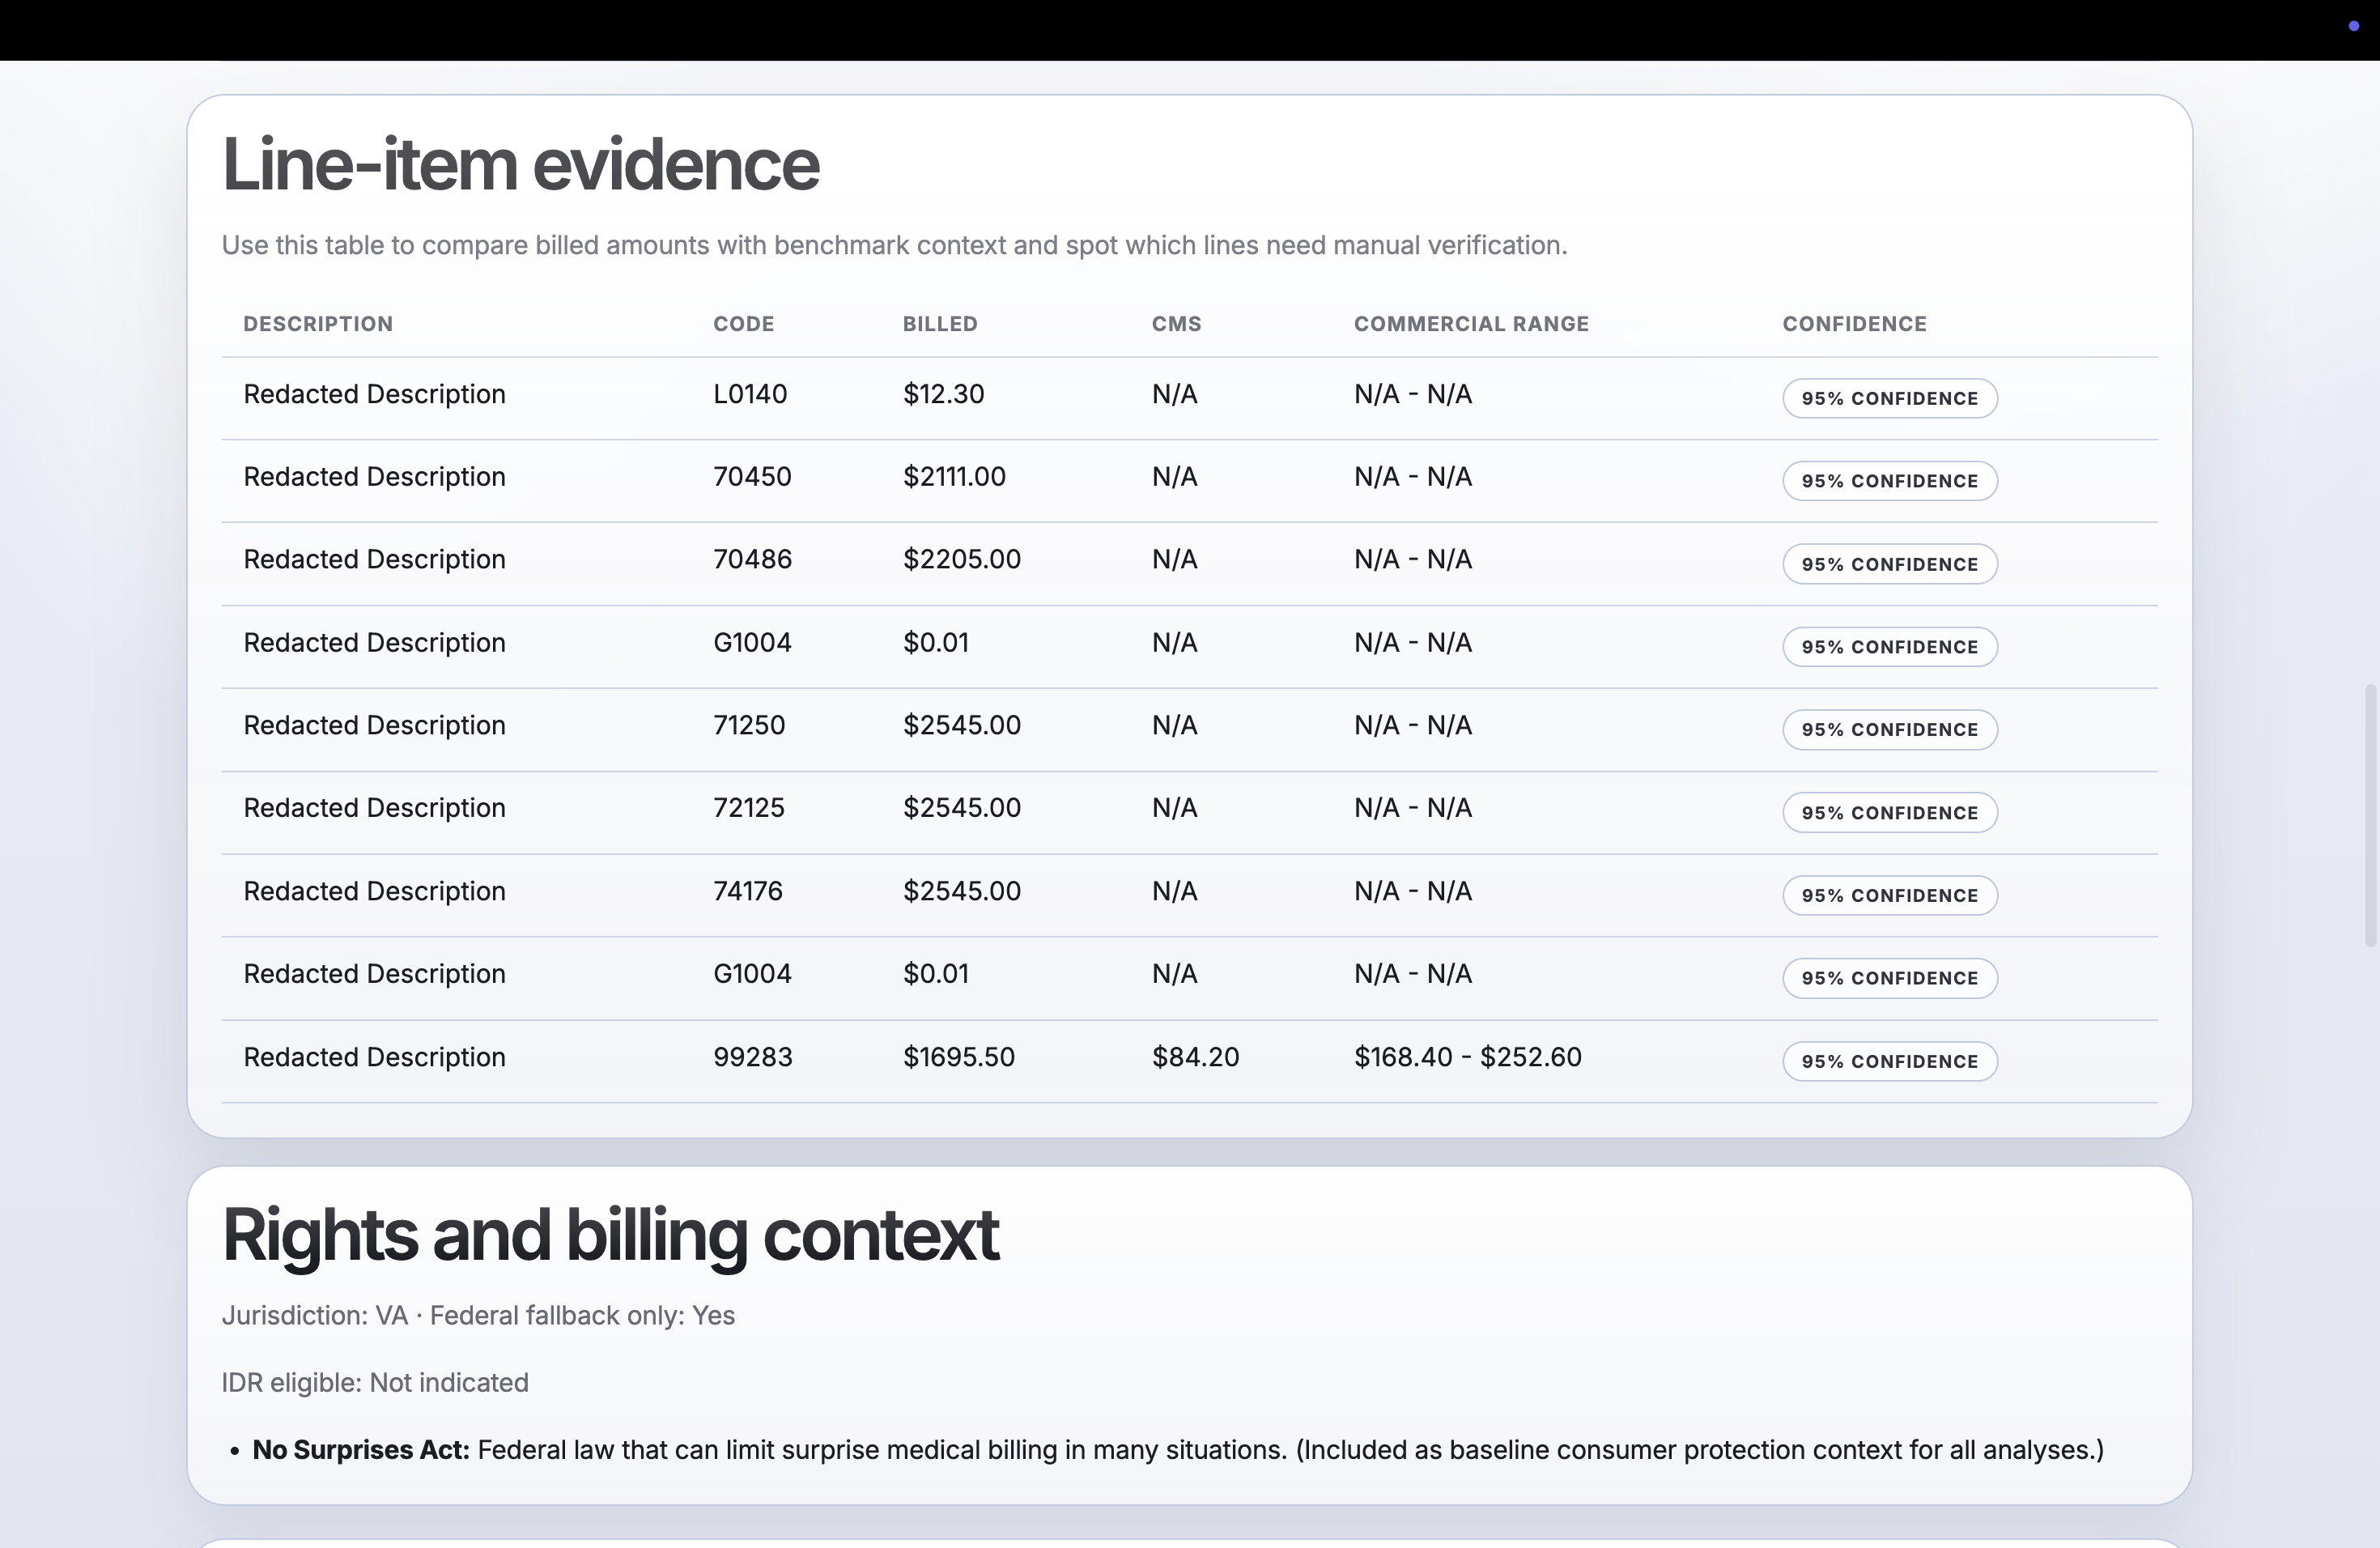
Task: Click the Confidence column header
Action: click(x=1854, y=324)
